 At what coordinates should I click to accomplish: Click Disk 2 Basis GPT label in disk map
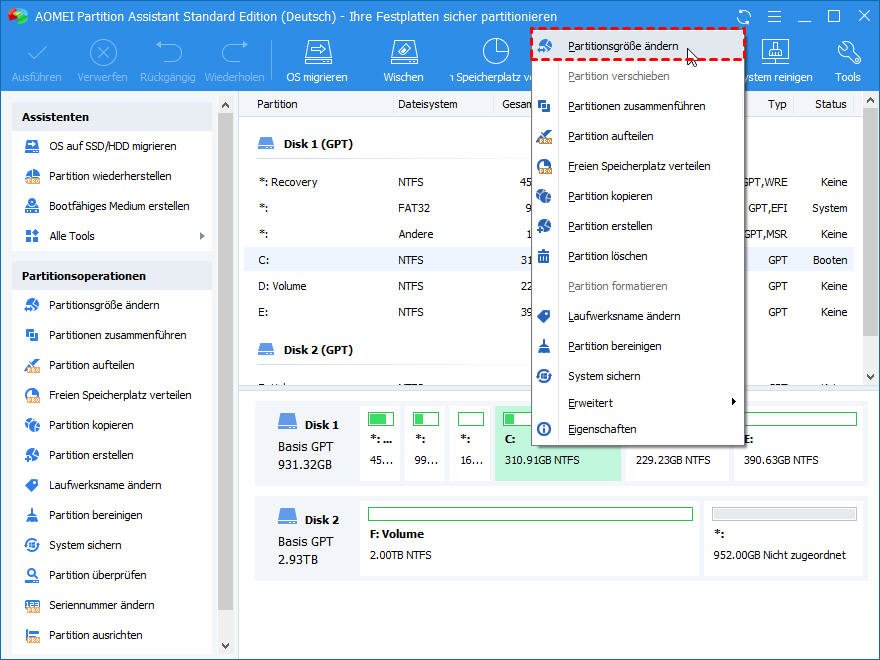(308, 539)
